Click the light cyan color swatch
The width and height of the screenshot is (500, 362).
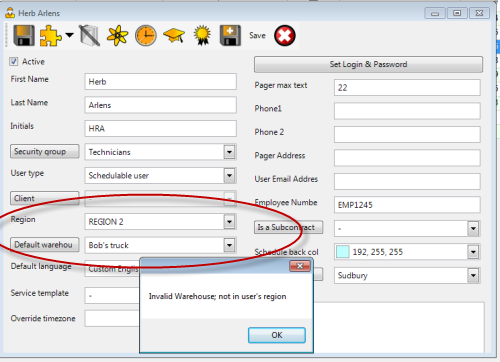click(343, 252)
